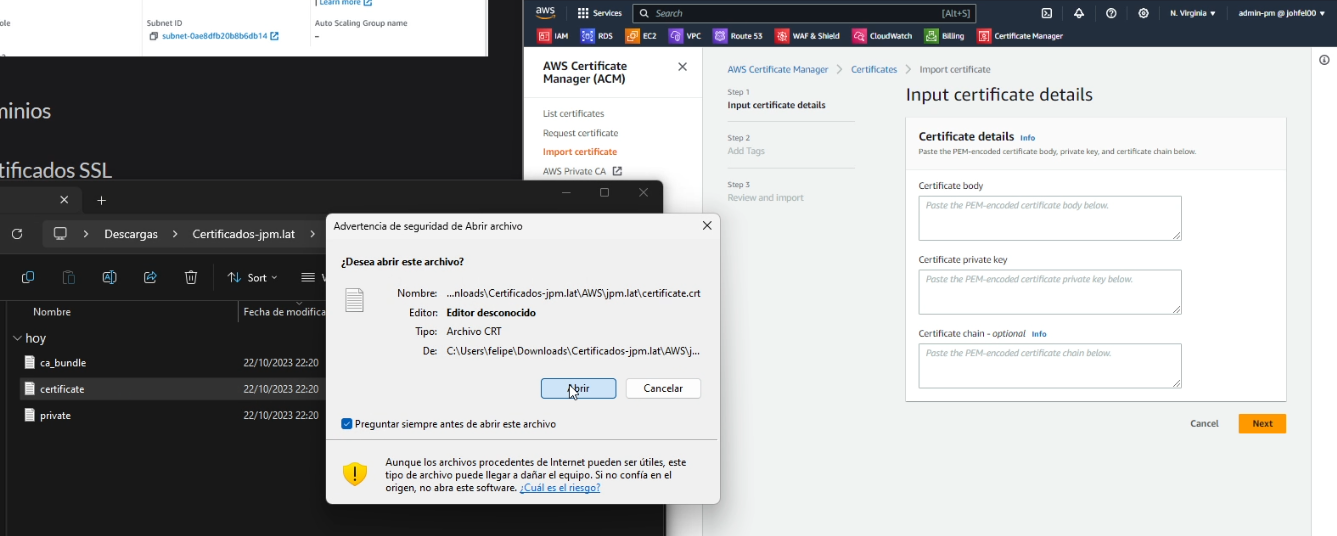Click Paste icon in File Explorer toolbar
The image size is (1337, 536).
(x=69, y=277)
